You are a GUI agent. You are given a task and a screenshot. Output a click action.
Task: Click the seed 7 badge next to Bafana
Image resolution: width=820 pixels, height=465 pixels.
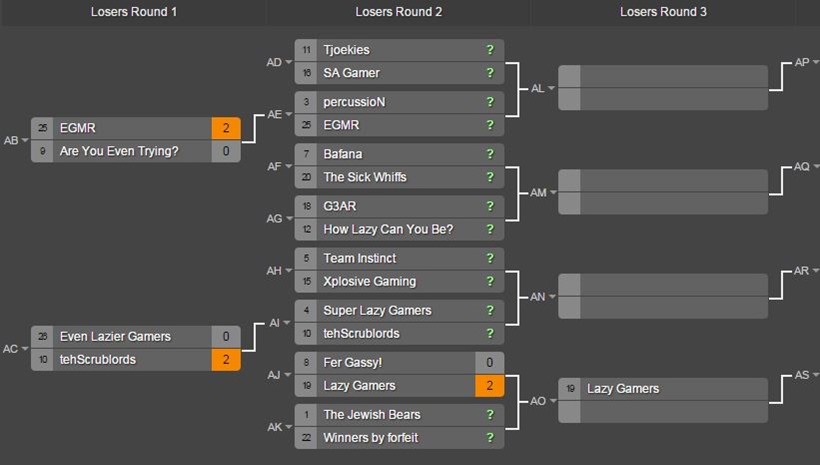coord(306,154)
